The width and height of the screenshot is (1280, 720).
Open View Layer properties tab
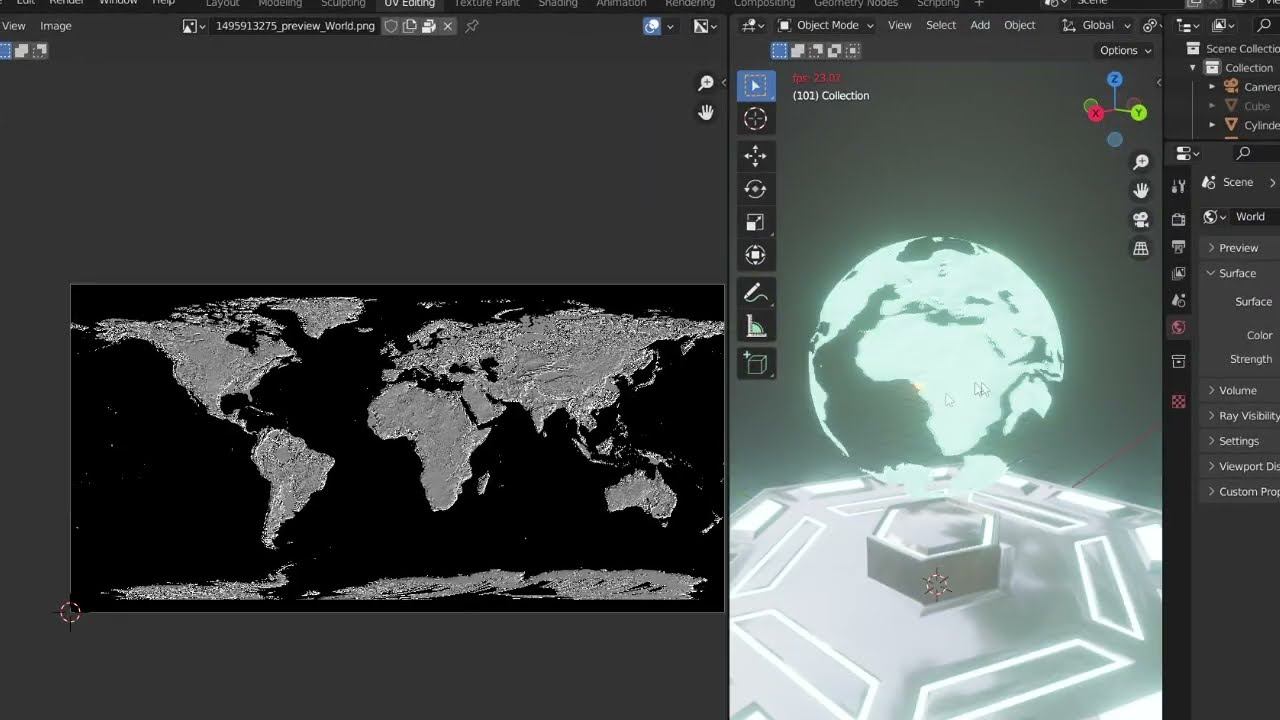[1179, 273]
